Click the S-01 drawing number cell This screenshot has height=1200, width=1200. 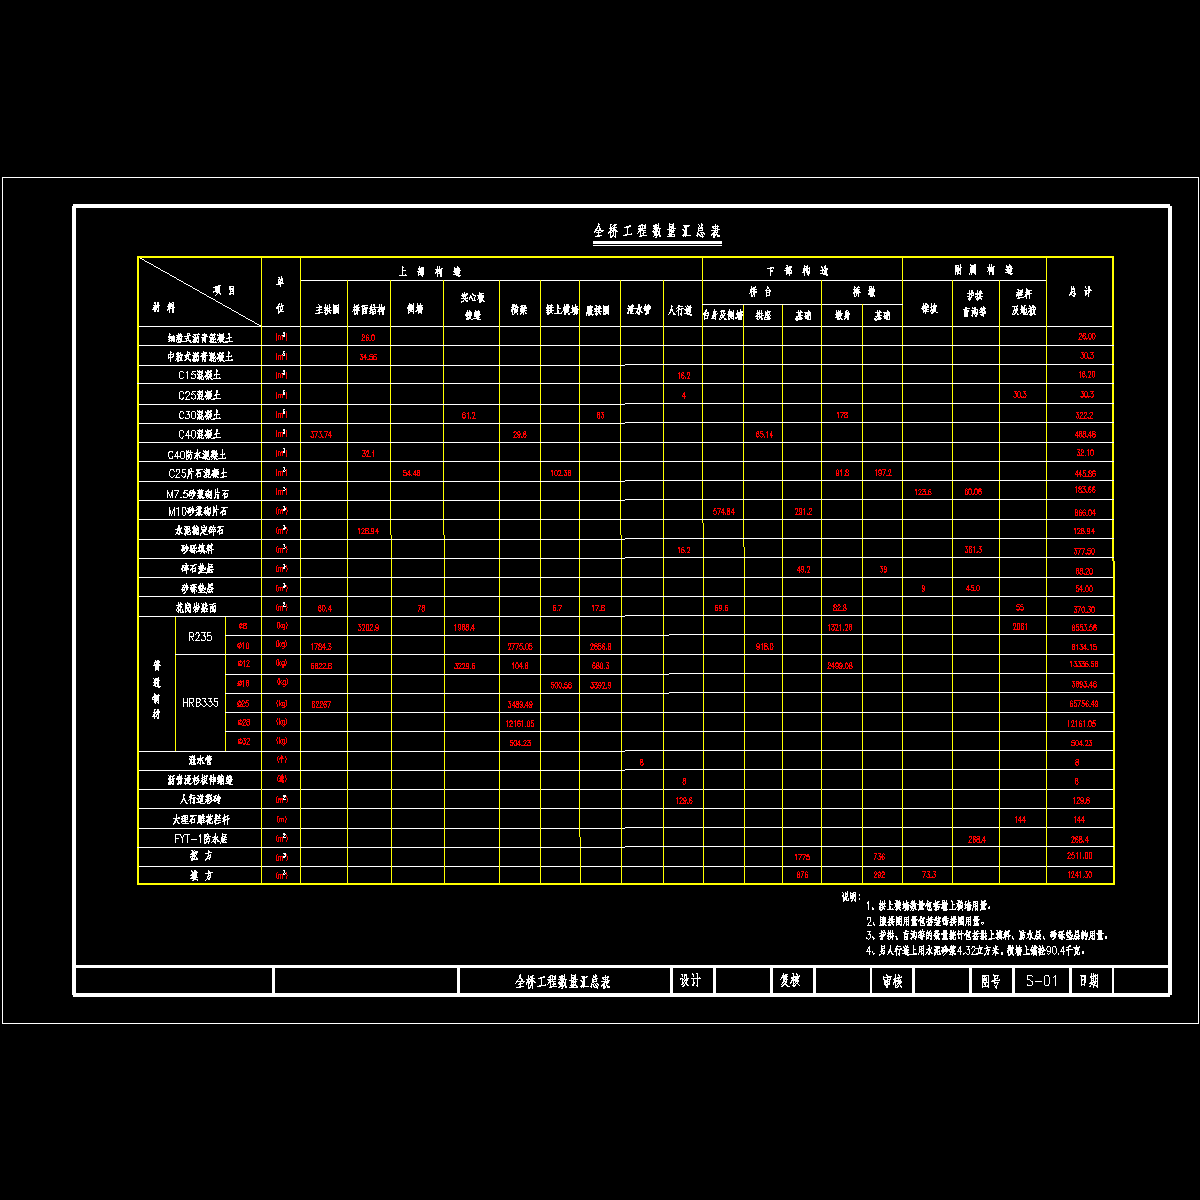click(1041, 981)
